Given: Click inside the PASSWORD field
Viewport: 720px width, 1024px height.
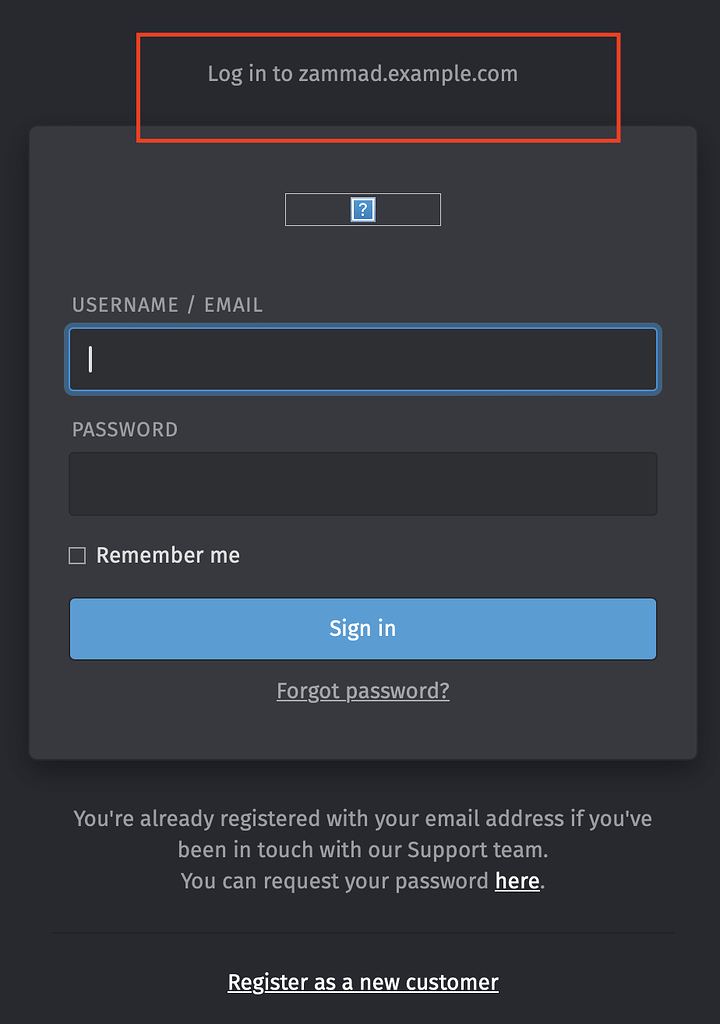Looking at the screenshot, I should coord(362,483).
